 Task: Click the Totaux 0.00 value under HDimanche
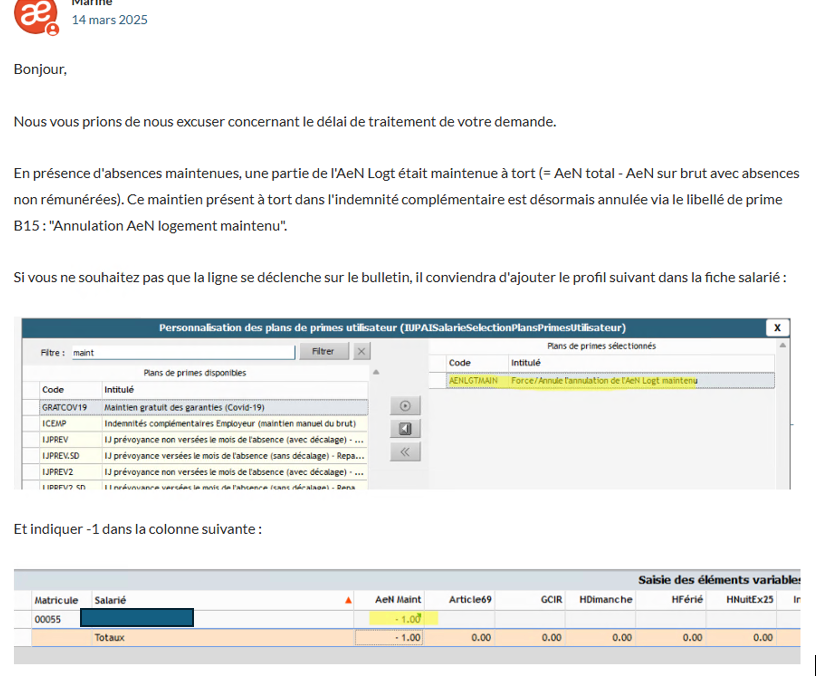coord(622,638)
